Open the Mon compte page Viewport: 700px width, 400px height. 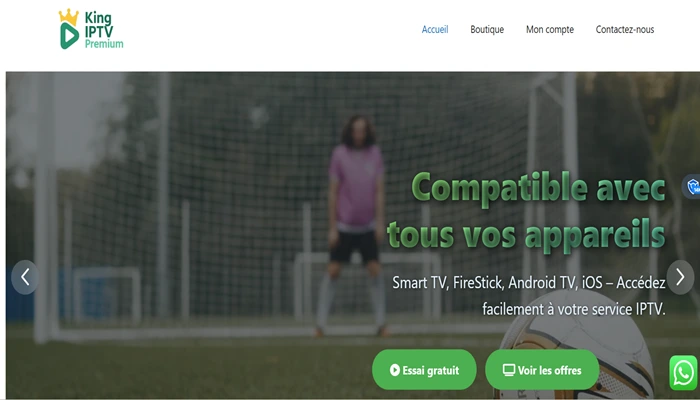pos(550,29)
